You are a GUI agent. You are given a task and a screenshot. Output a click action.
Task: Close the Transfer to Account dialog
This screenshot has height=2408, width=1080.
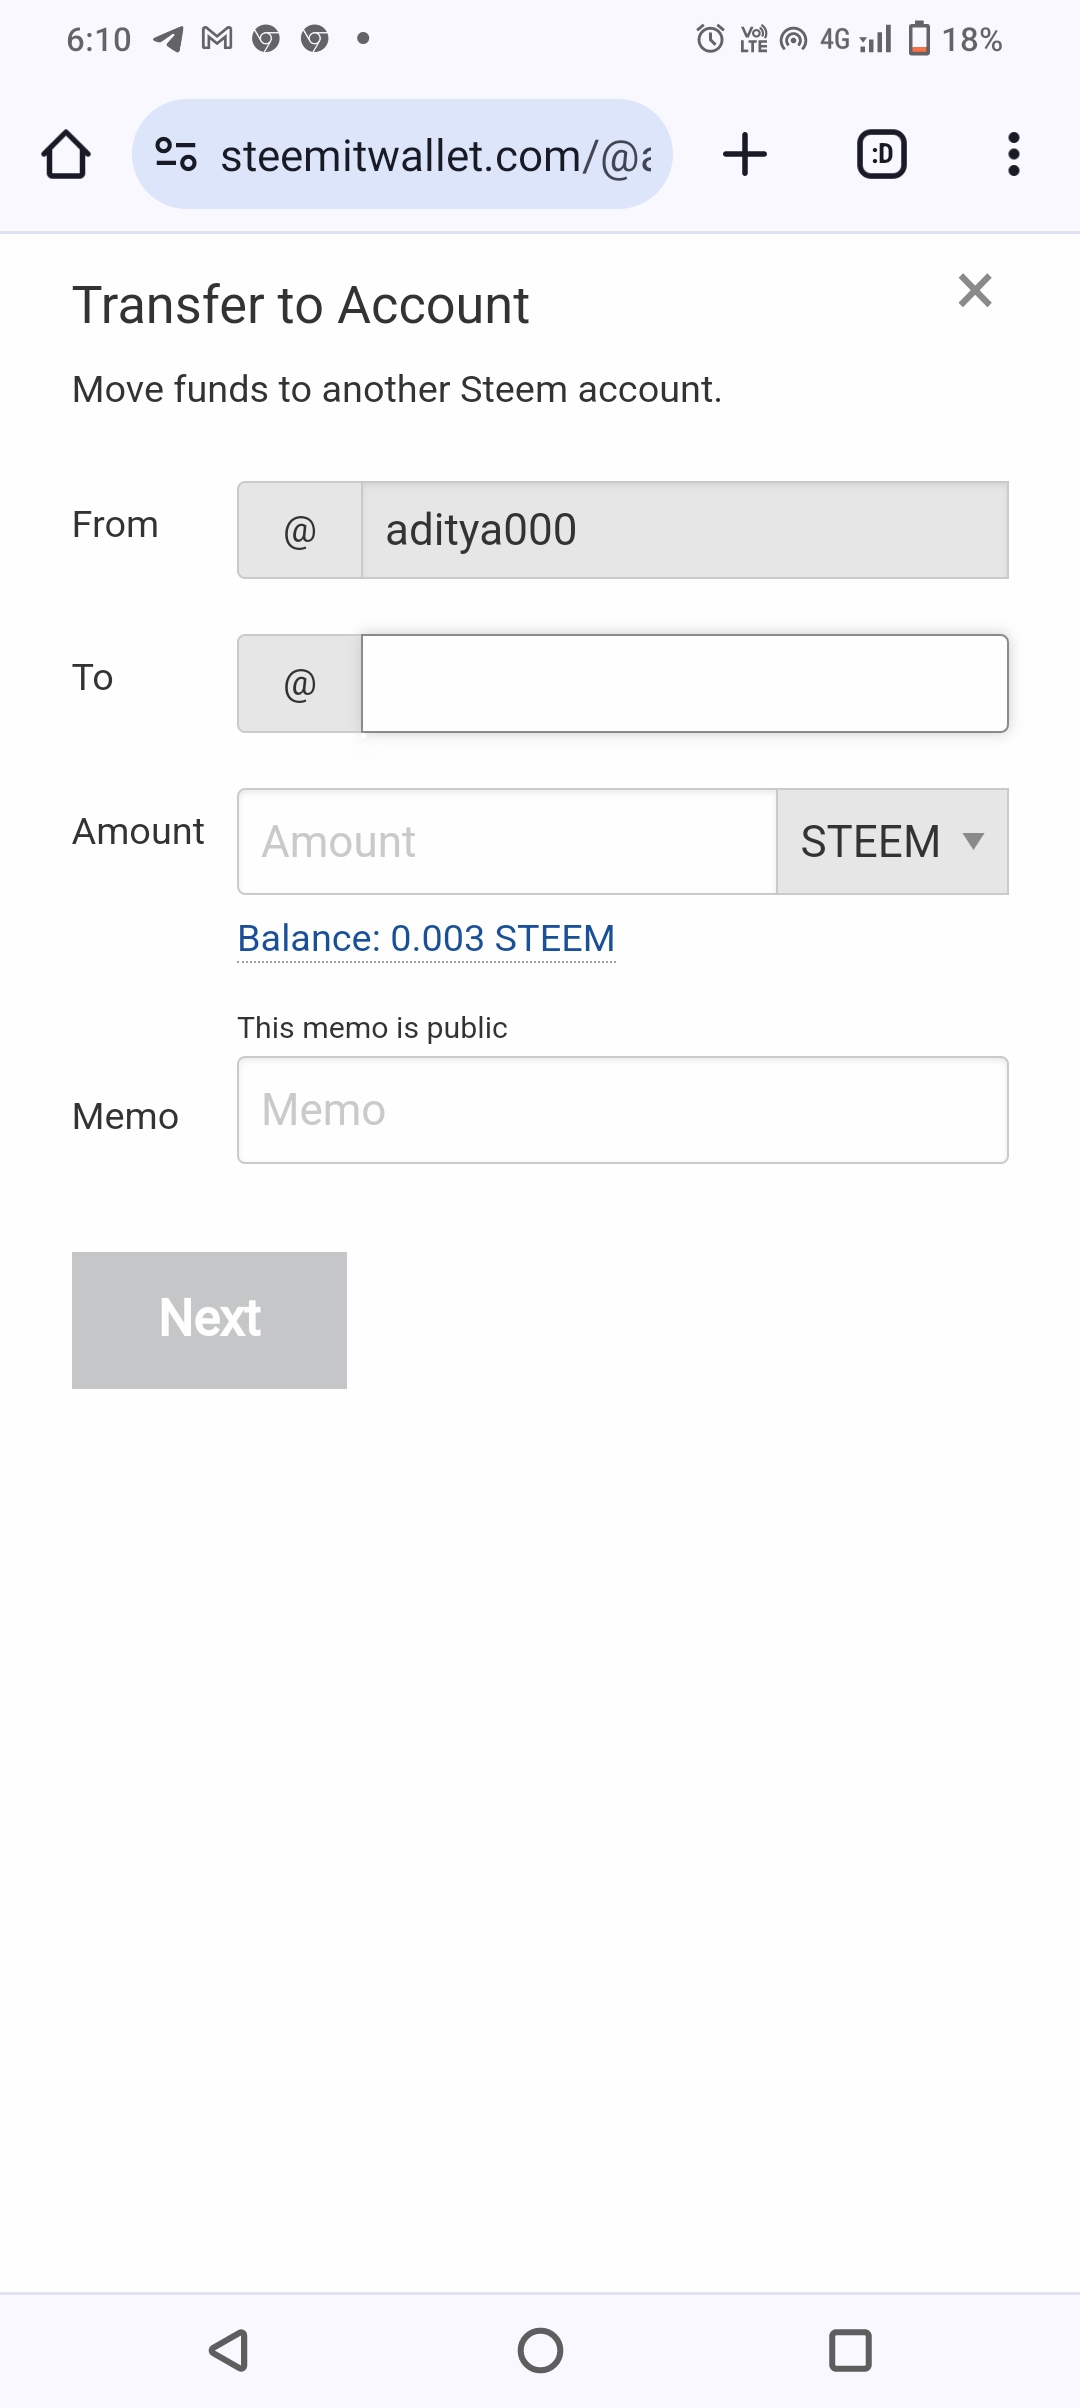click(974, 291)
